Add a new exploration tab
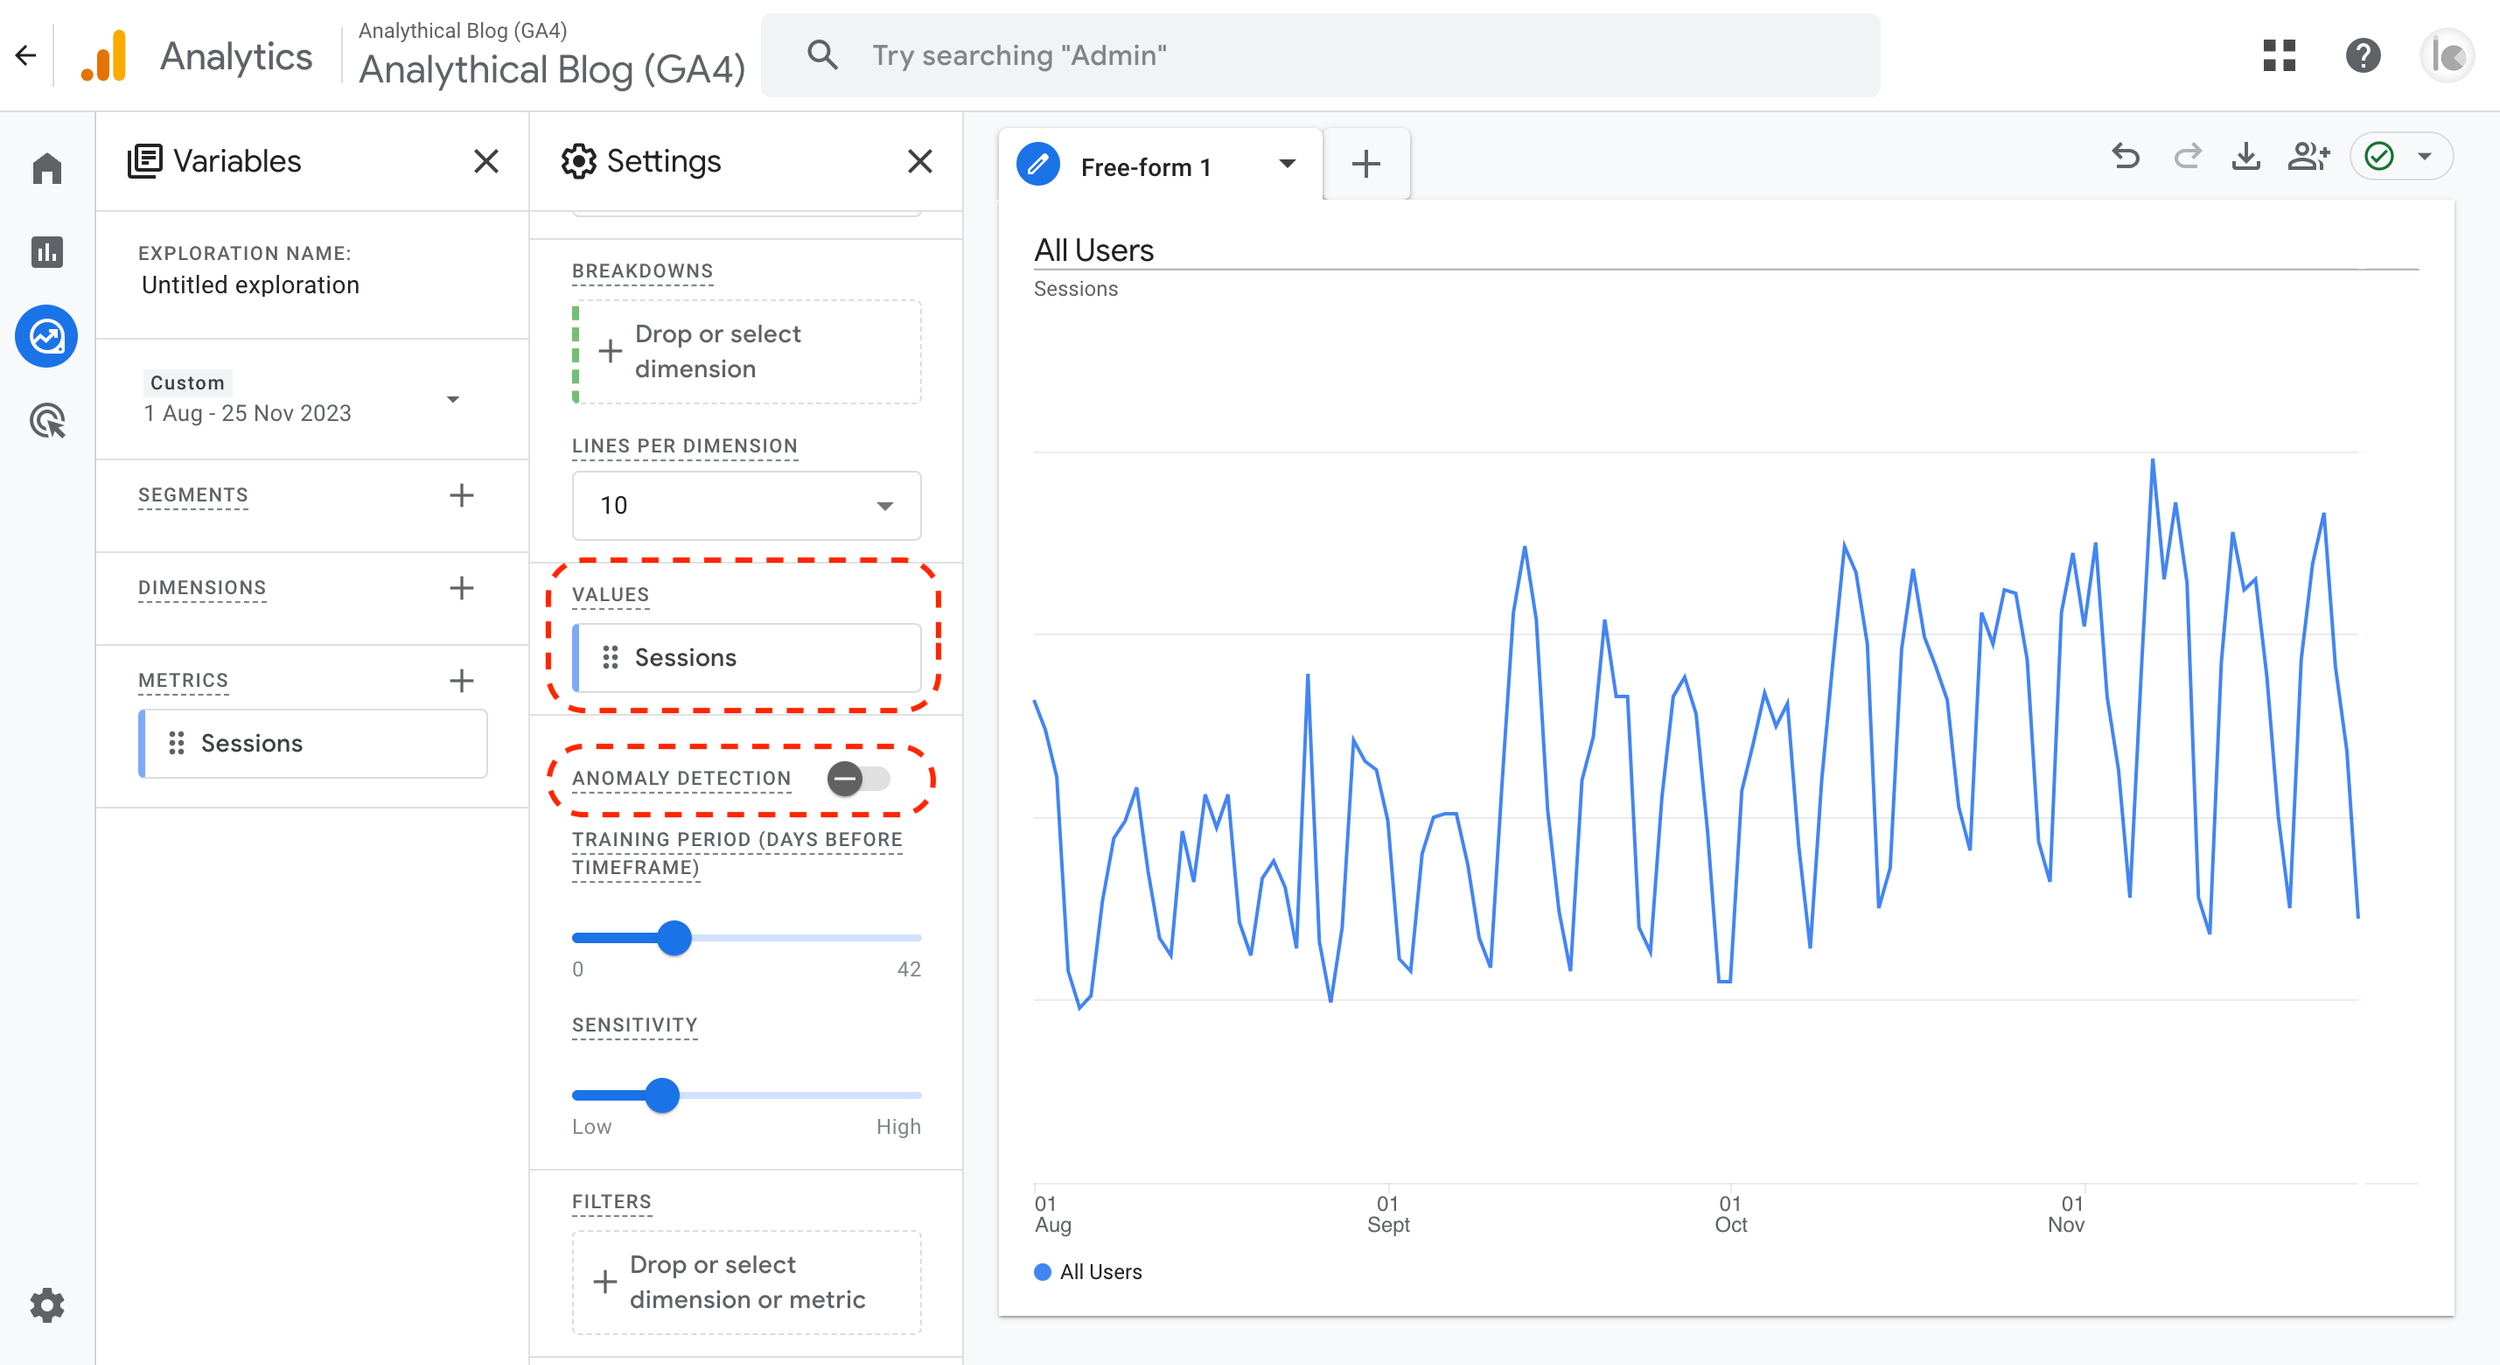Screen dimensions: 2500x1365 click(1366, 164)
